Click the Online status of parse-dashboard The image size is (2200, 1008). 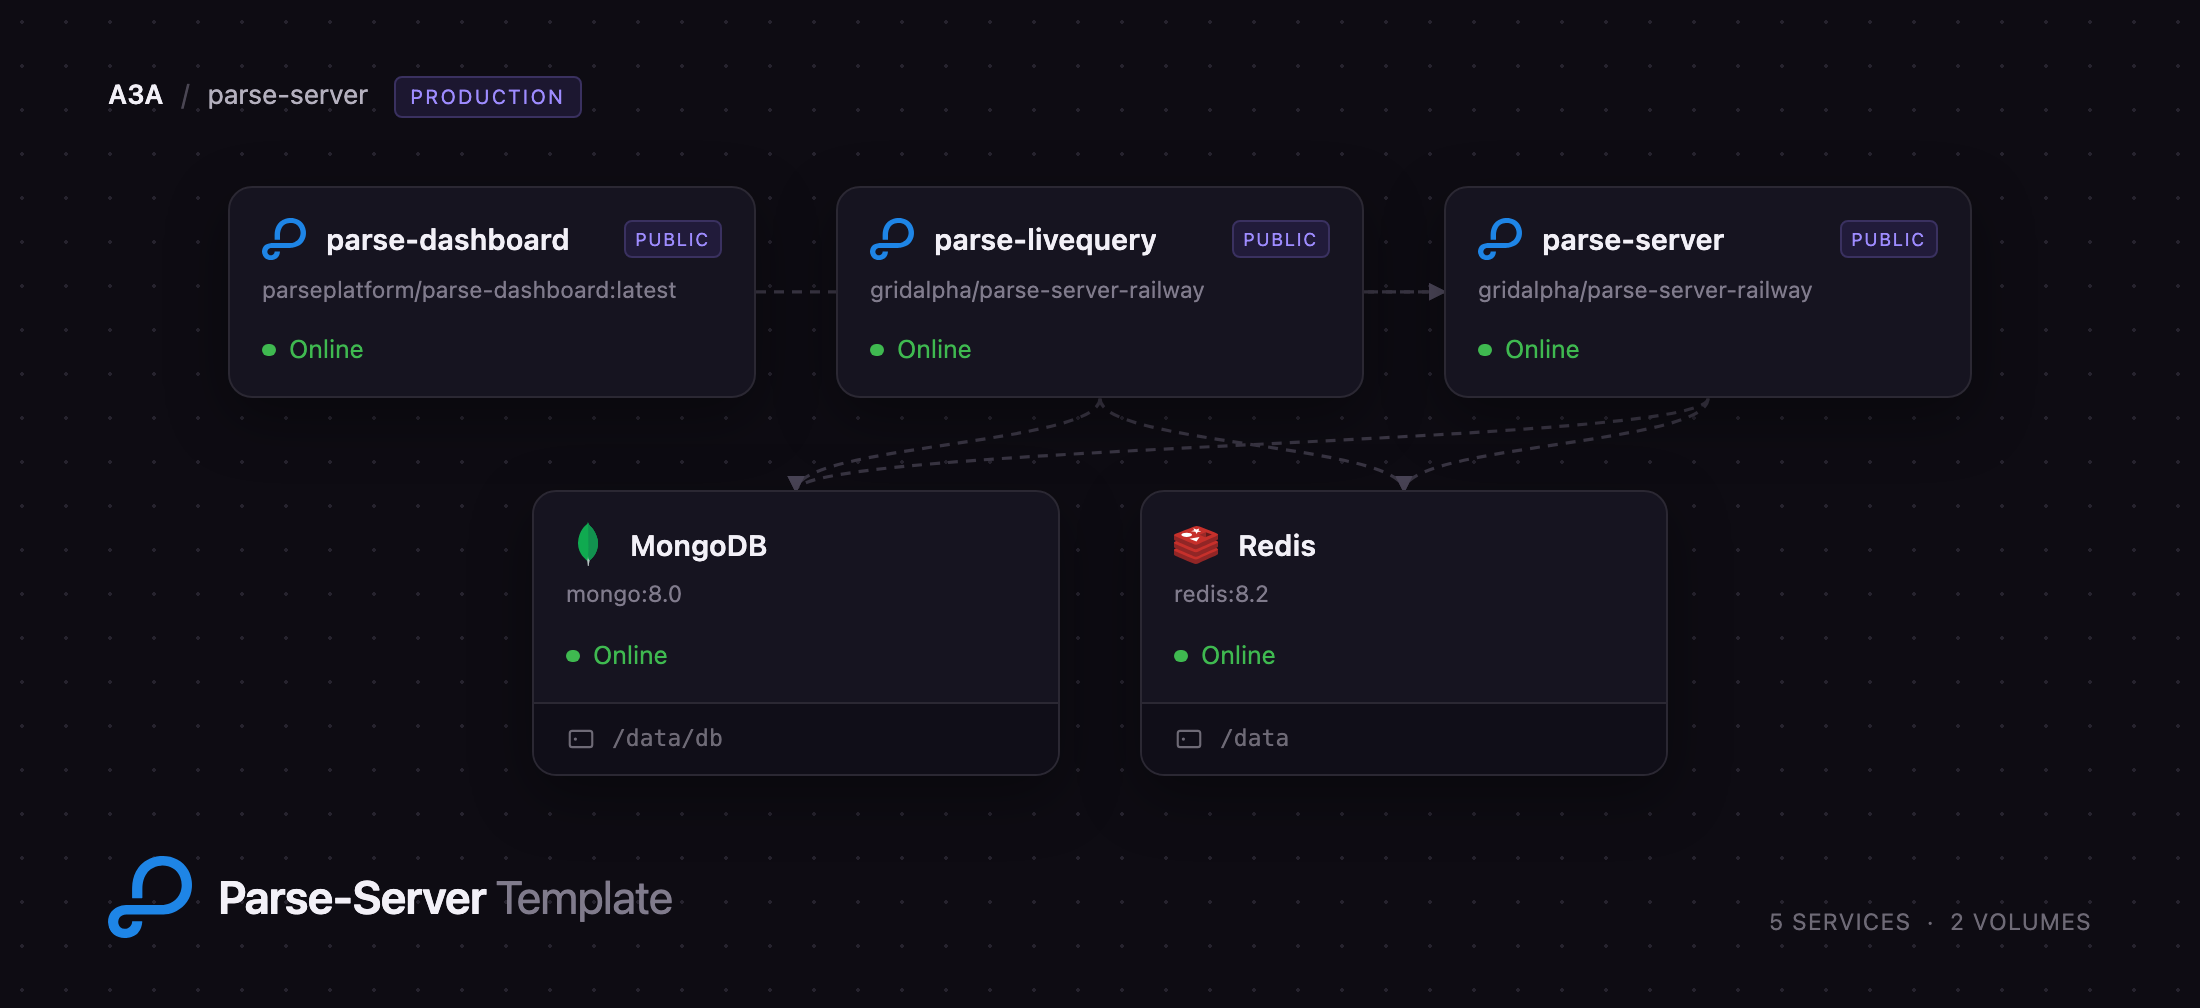coord(313,350)
